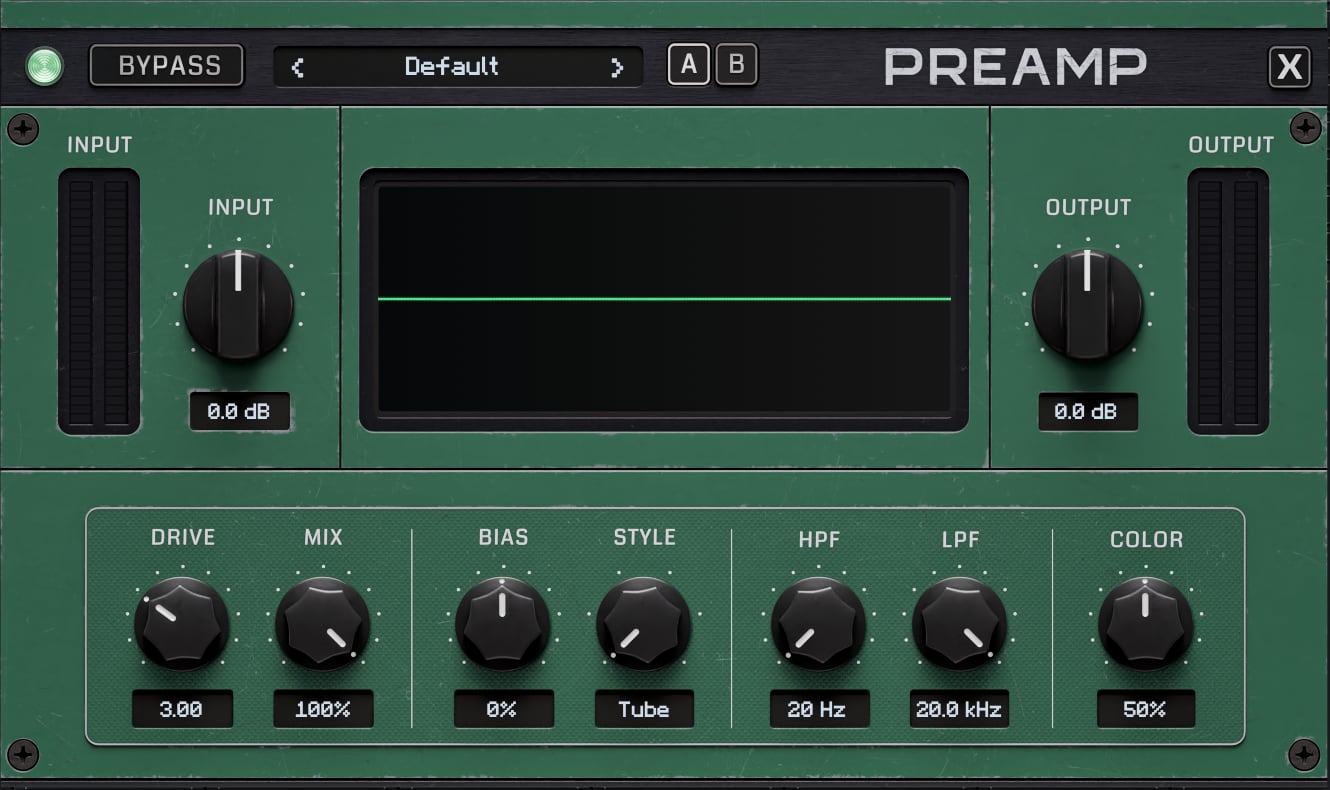Click the input 0.0 dB value field
Viewport: 1330px width, 790px height.
239,411
